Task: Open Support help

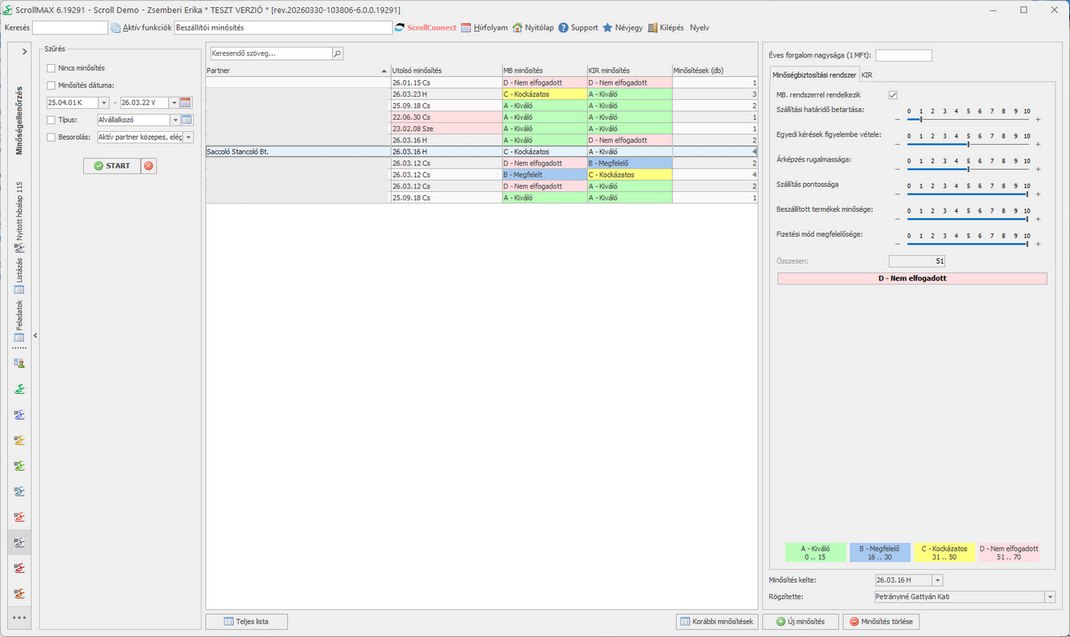Action: [578, 28]
